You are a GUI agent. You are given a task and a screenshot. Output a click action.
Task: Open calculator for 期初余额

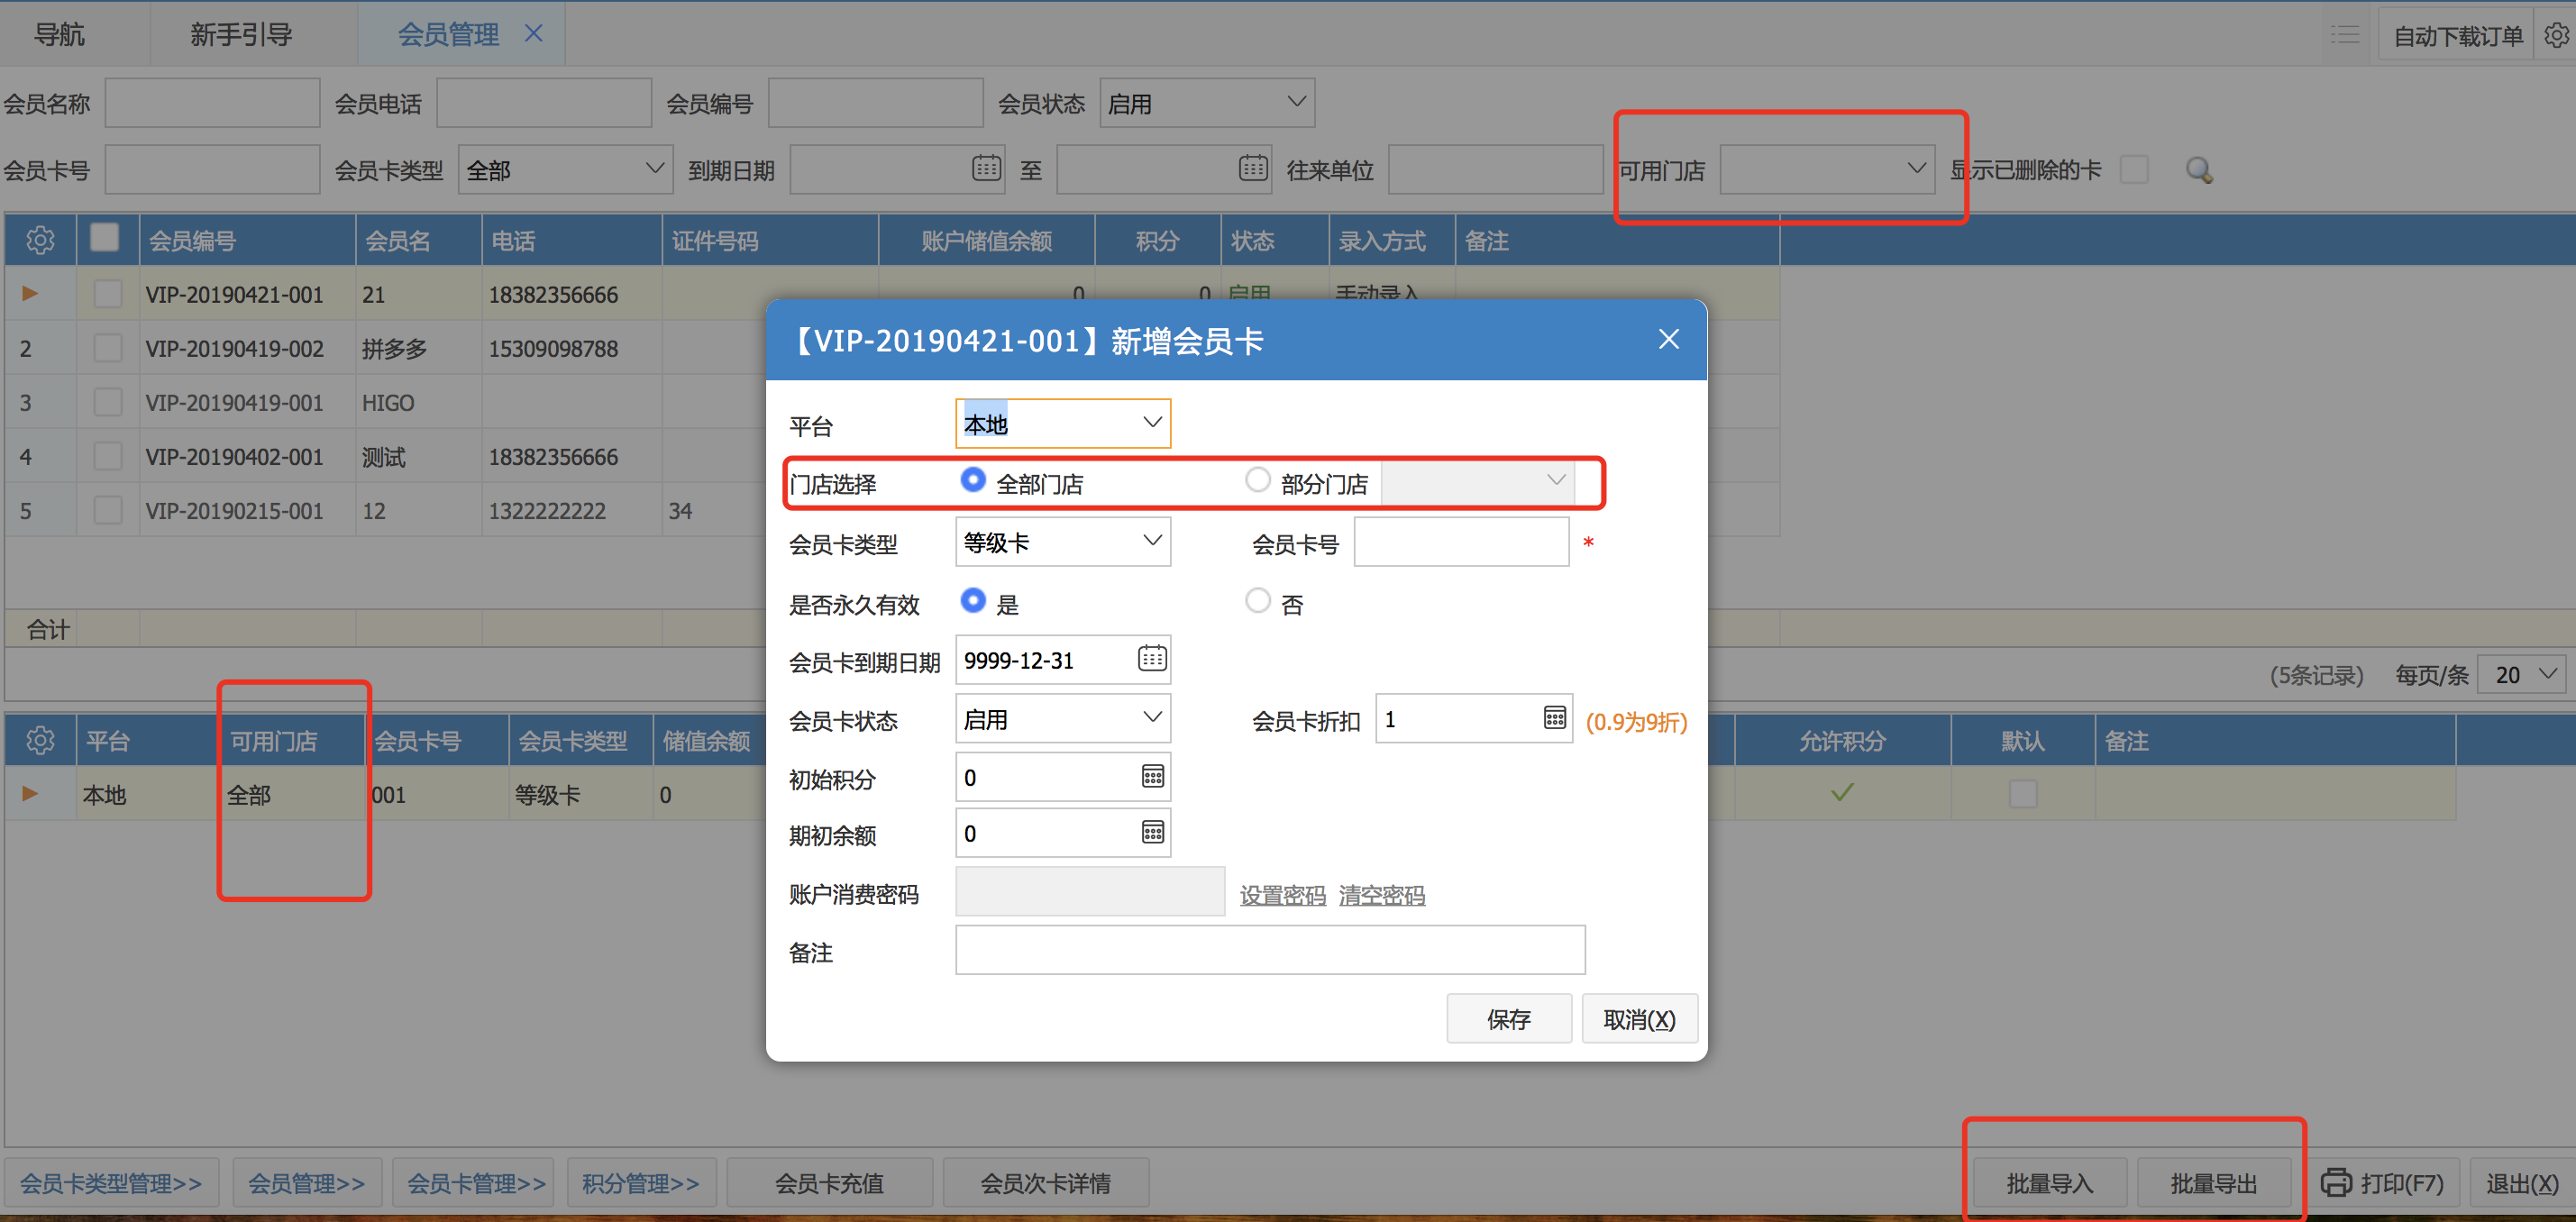[x=1152, y=832]
